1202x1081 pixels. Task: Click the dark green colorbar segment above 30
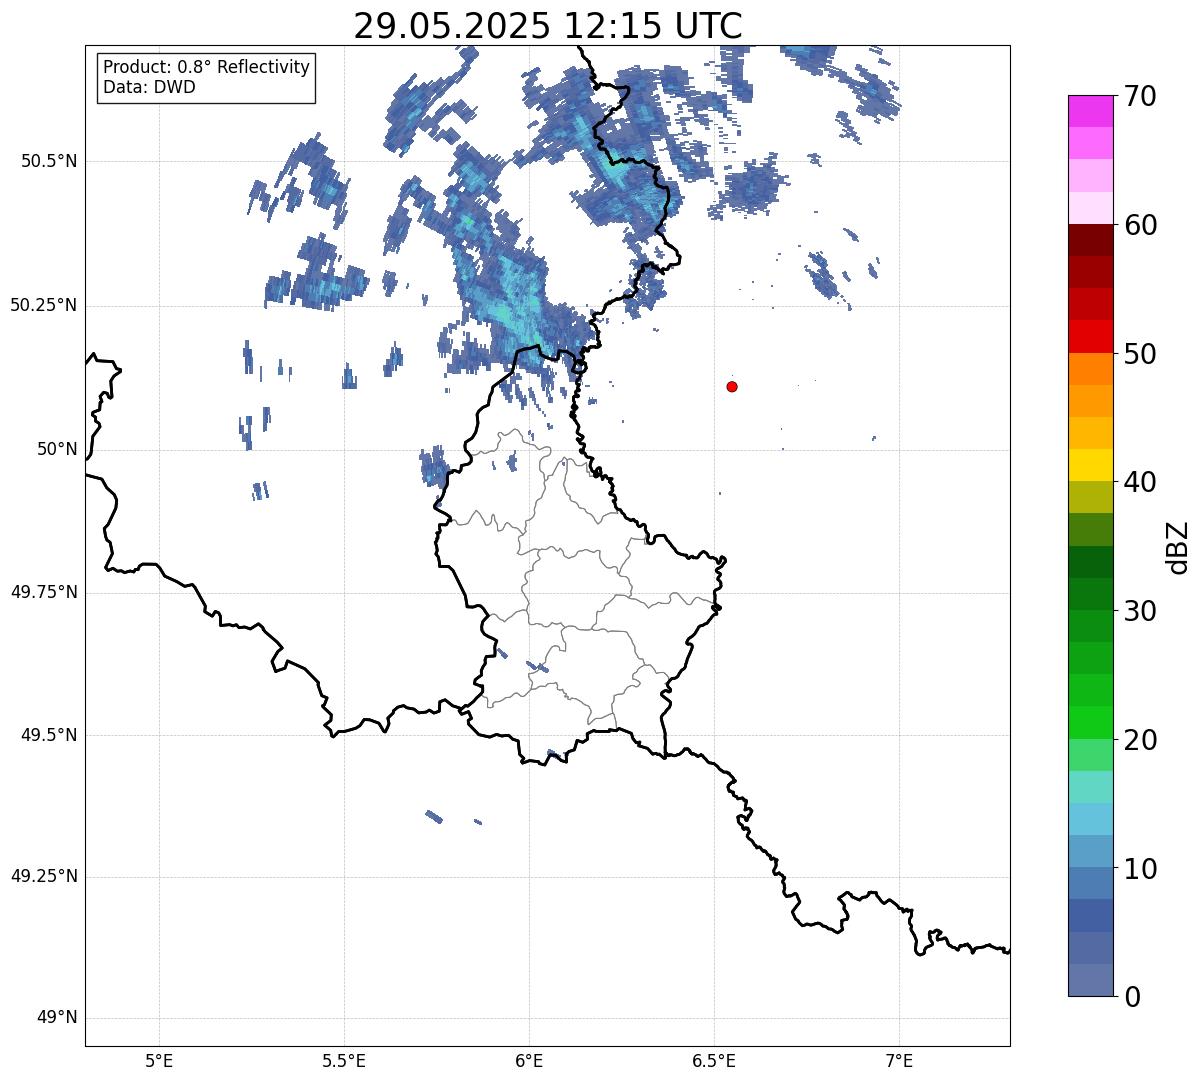pyautogui.click(x=1091, y=594)
